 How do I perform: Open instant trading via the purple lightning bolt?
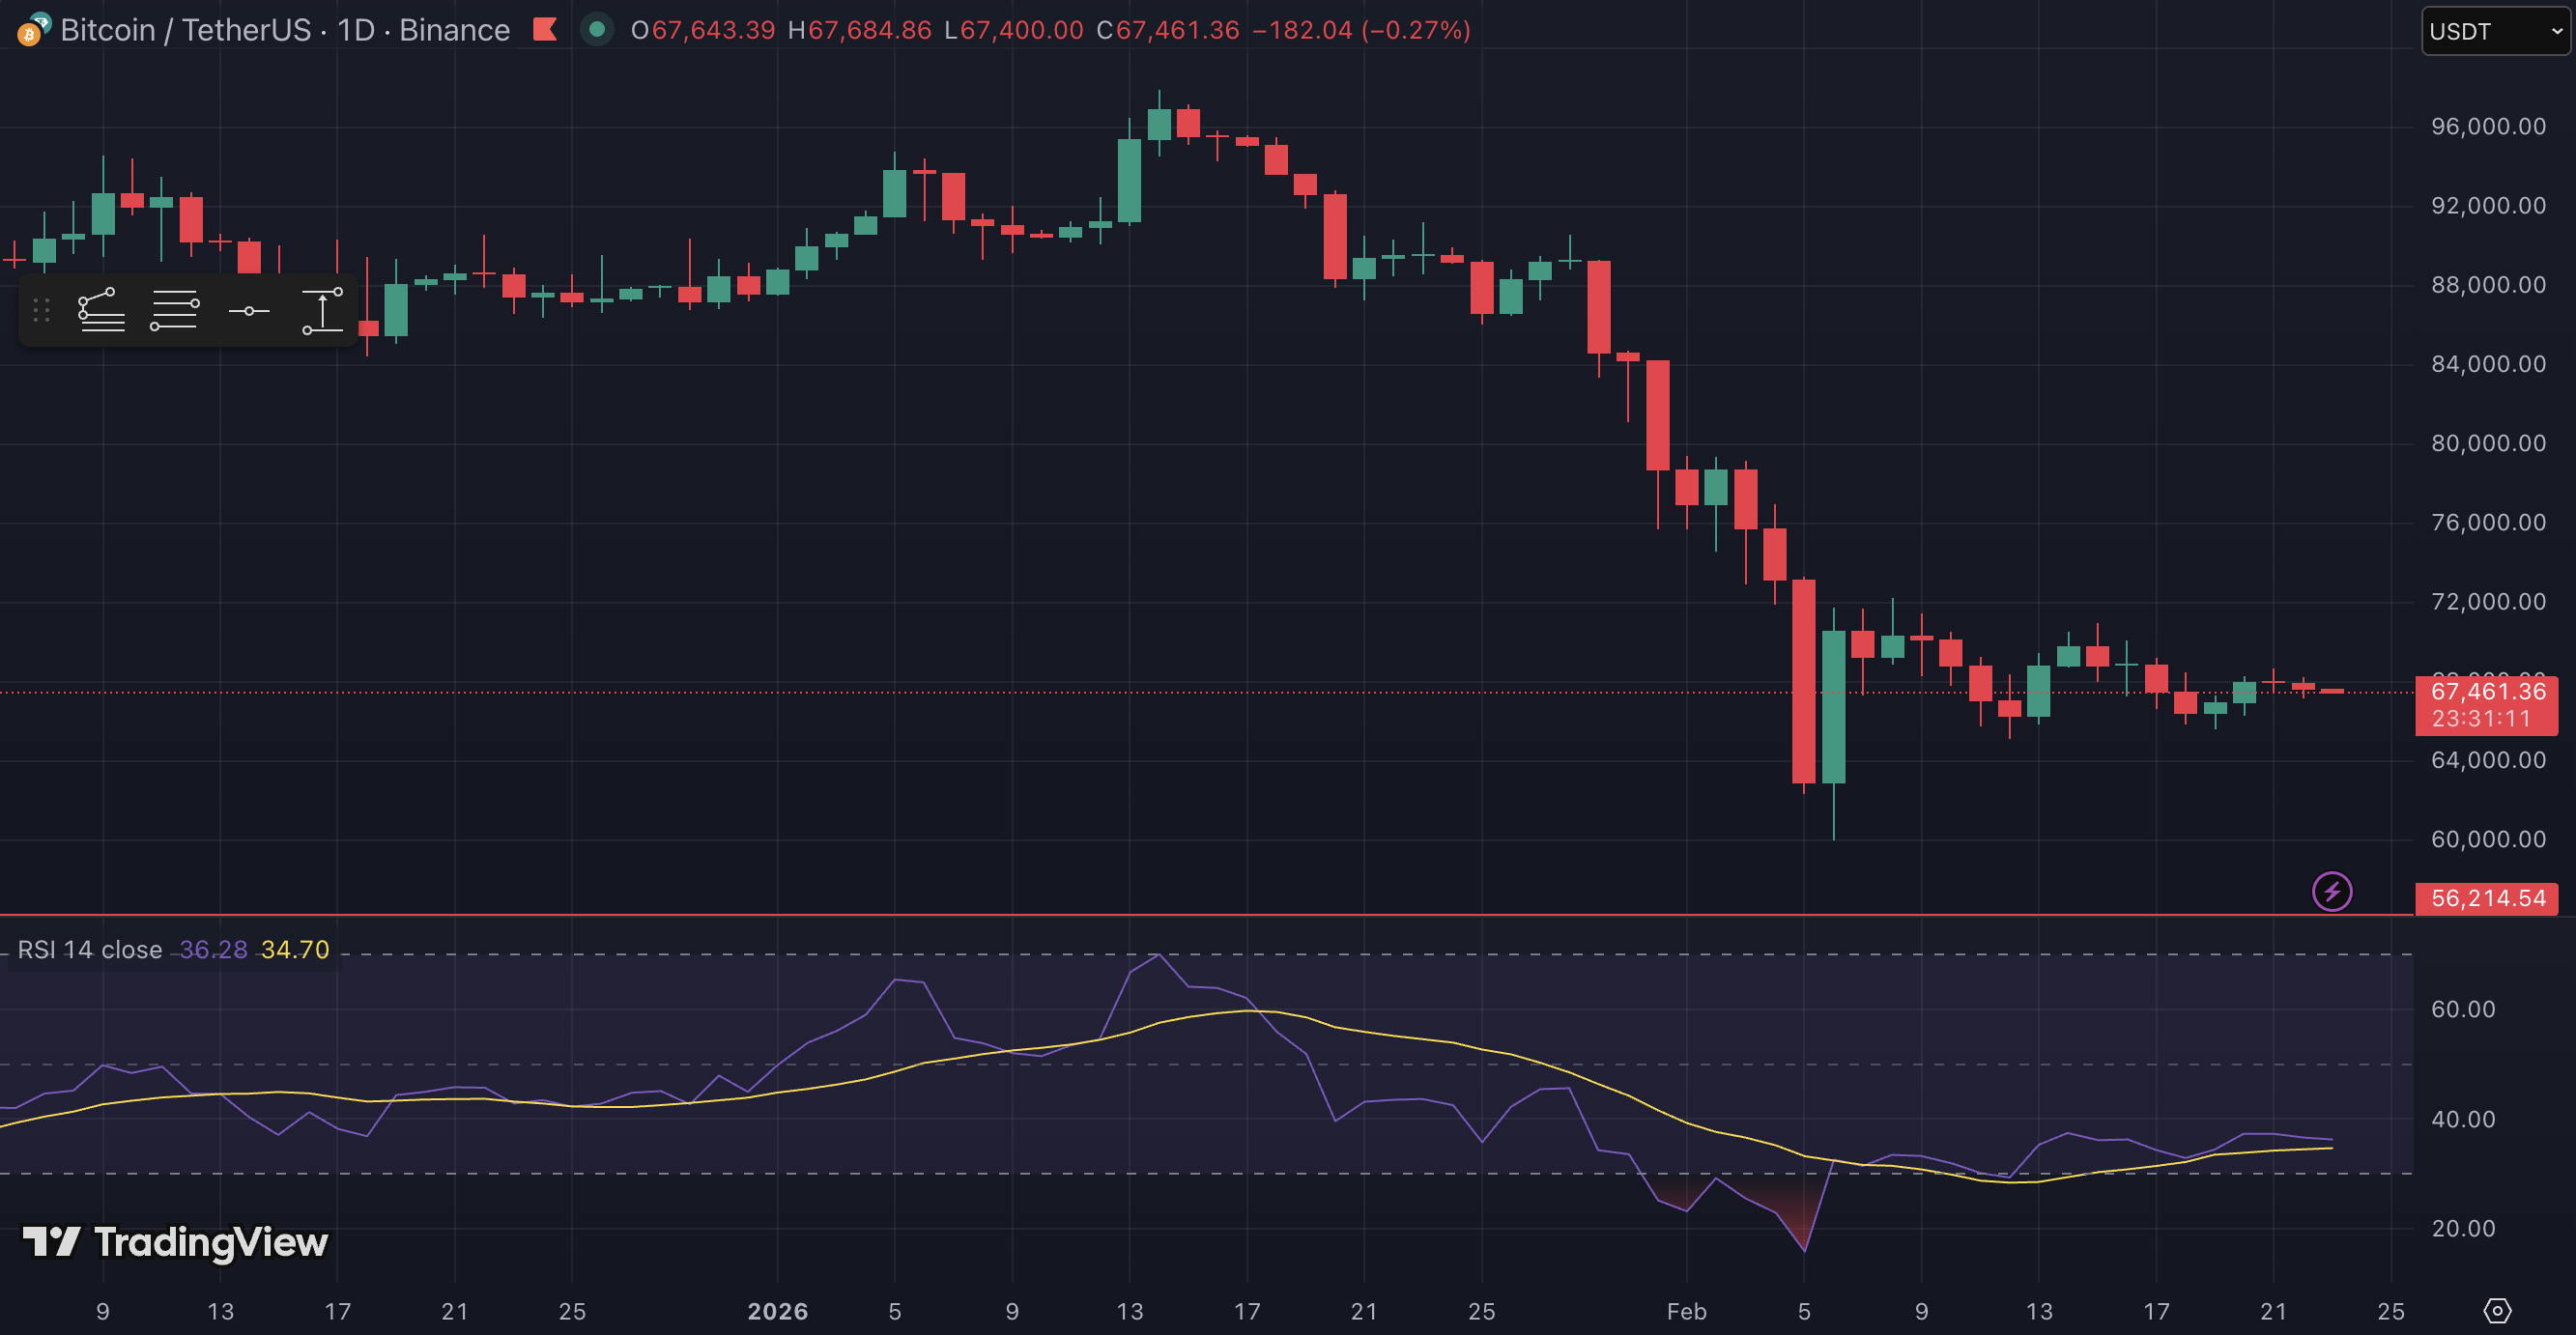pyautogui.click(x=2333, y=891)
